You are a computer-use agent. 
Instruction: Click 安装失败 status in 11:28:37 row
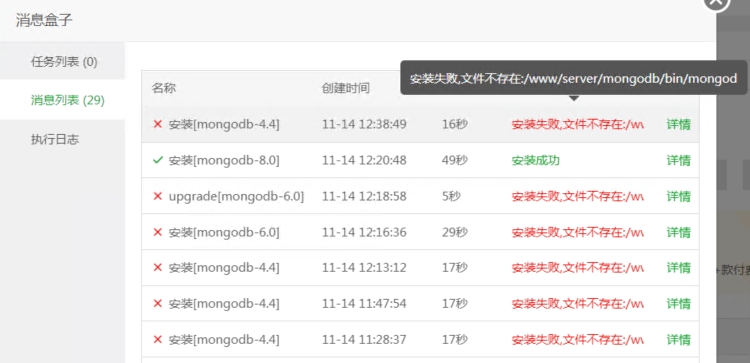coord(577,340)
